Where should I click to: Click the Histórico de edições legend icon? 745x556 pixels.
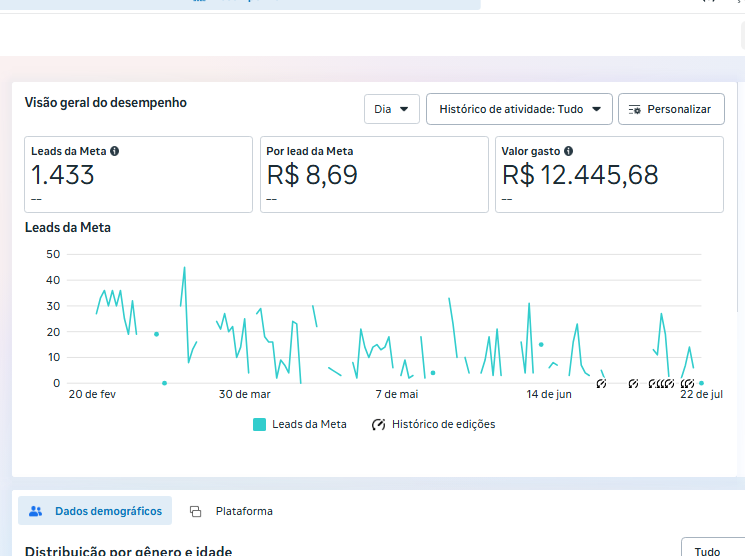[379, 424]
